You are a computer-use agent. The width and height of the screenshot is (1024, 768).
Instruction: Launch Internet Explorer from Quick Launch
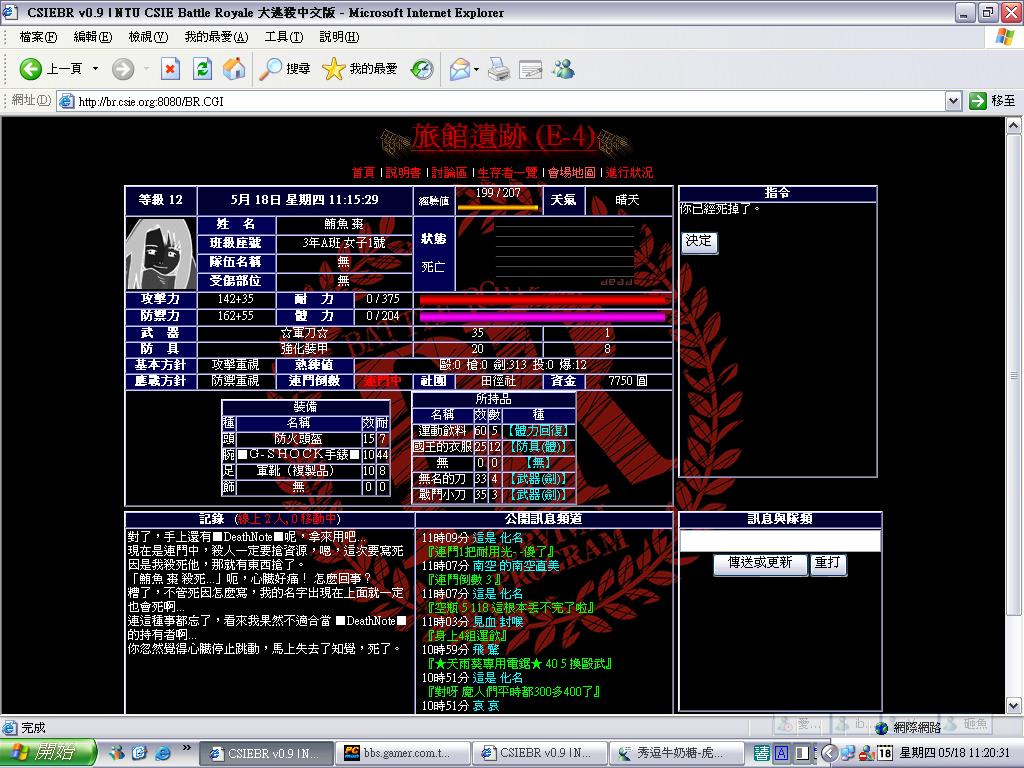click(x=163, y=754)
